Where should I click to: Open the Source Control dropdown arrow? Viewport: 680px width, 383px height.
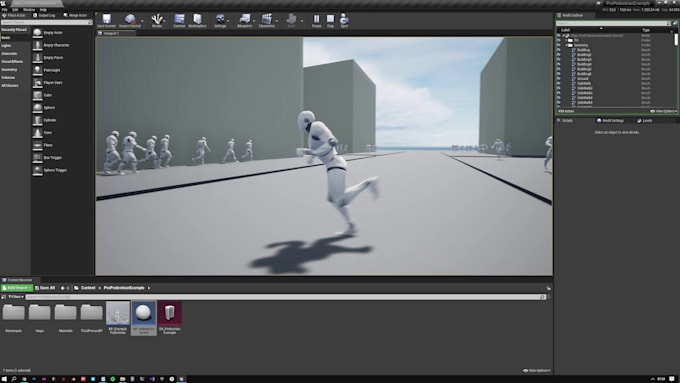click(142, 21)
